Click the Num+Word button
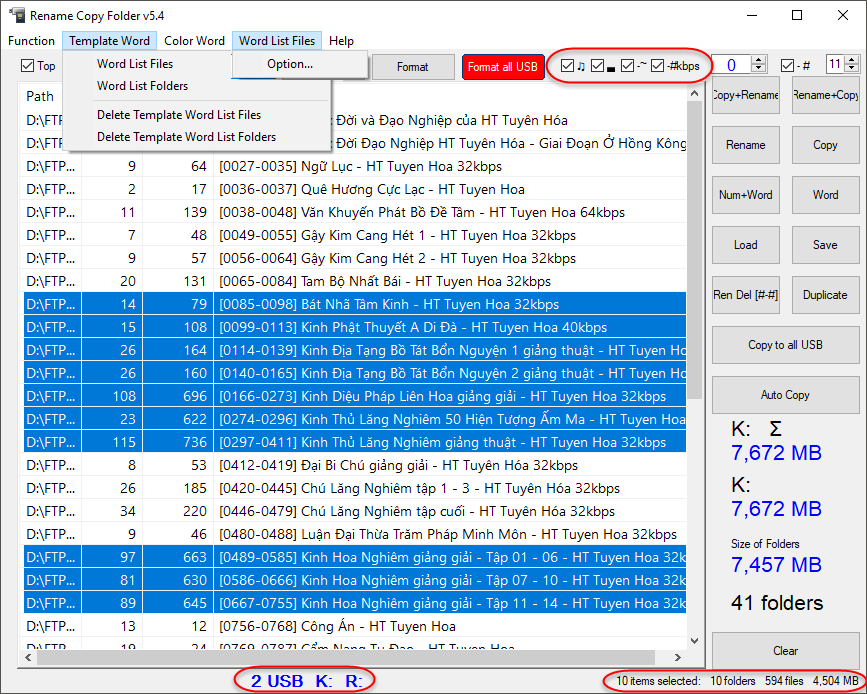 [745, 195]
